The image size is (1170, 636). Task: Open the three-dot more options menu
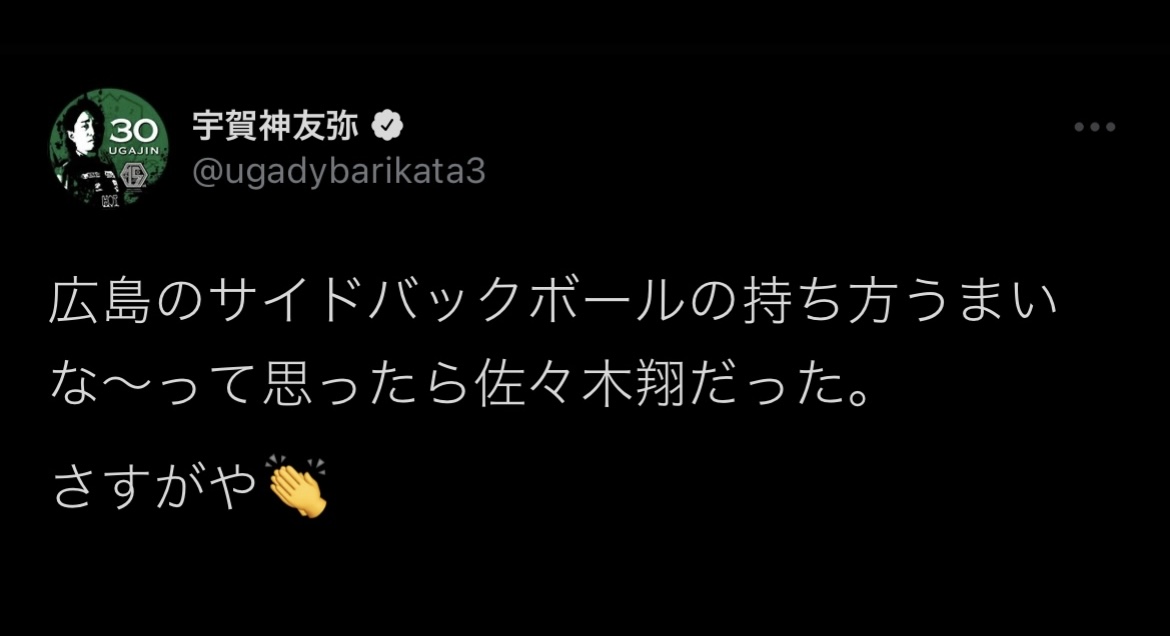[1095, 127]
